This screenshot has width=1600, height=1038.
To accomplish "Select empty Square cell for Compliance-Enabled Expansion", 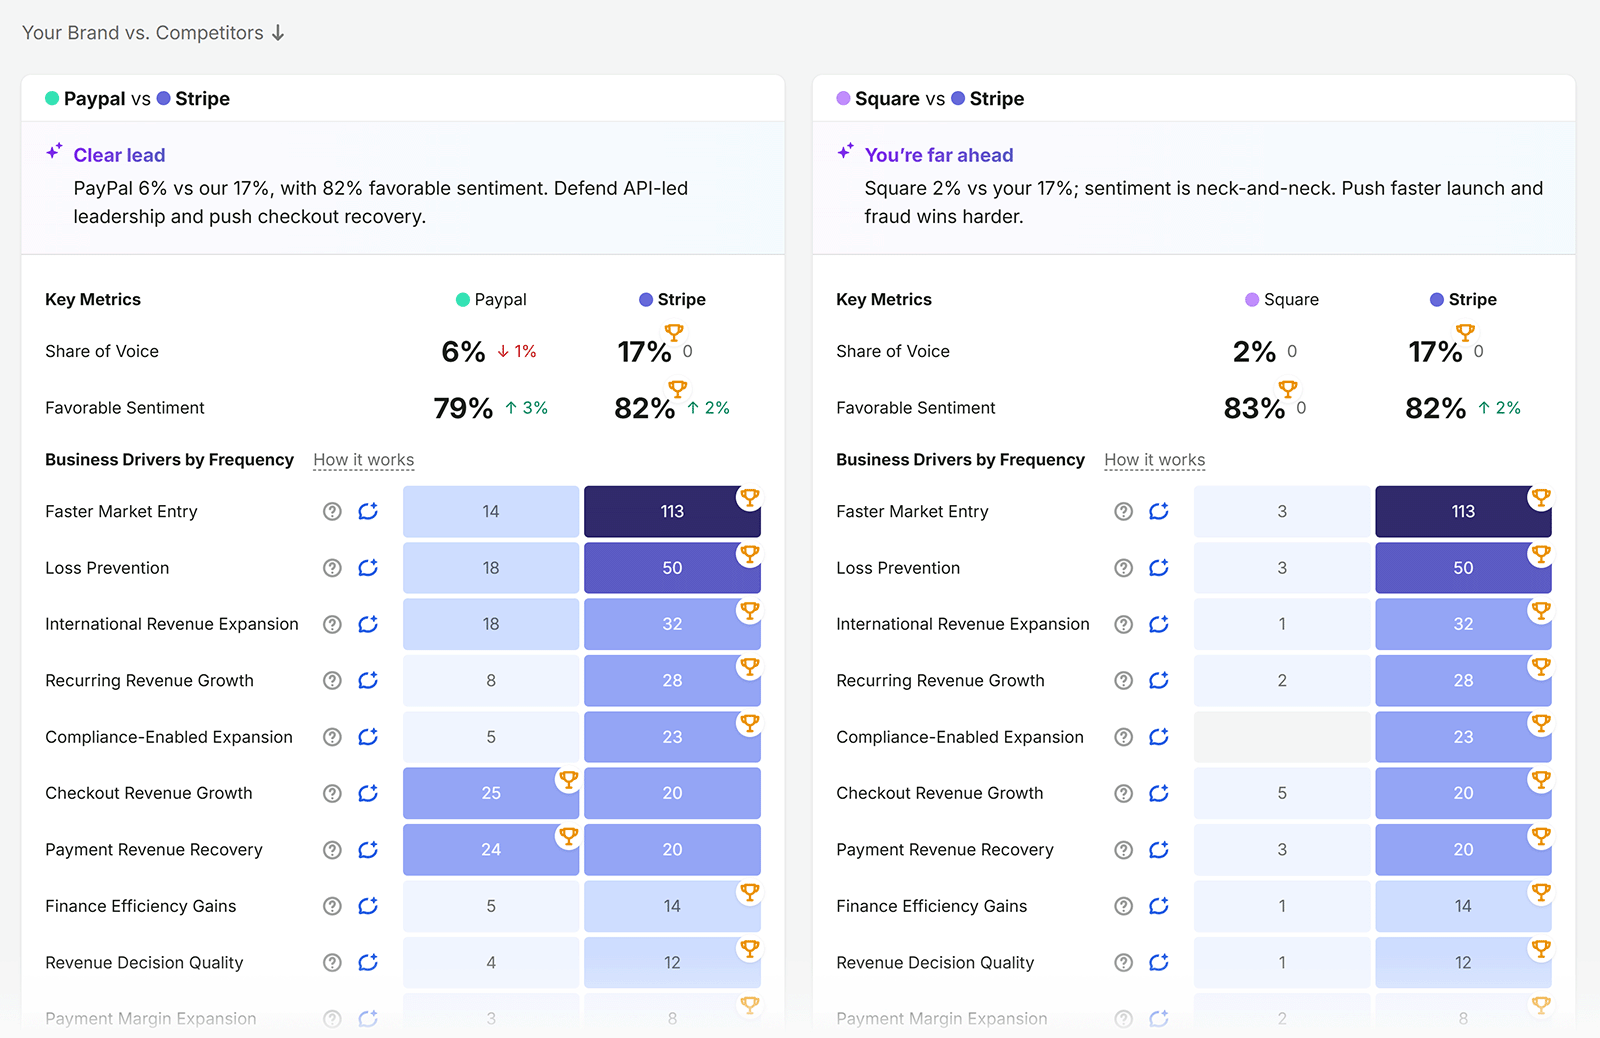I will pyautogui.click(x=1282, y=737).
